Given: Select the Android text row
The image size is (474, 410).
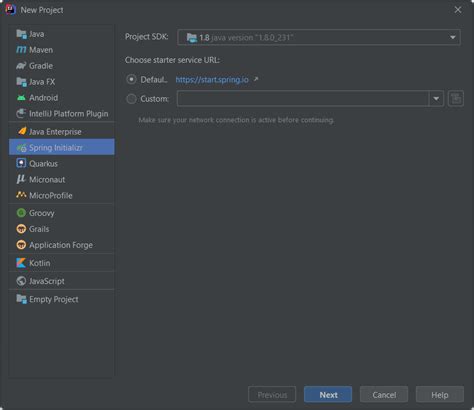Looking at the screenshot, I should pyautogui.click(x=62, y=98).
